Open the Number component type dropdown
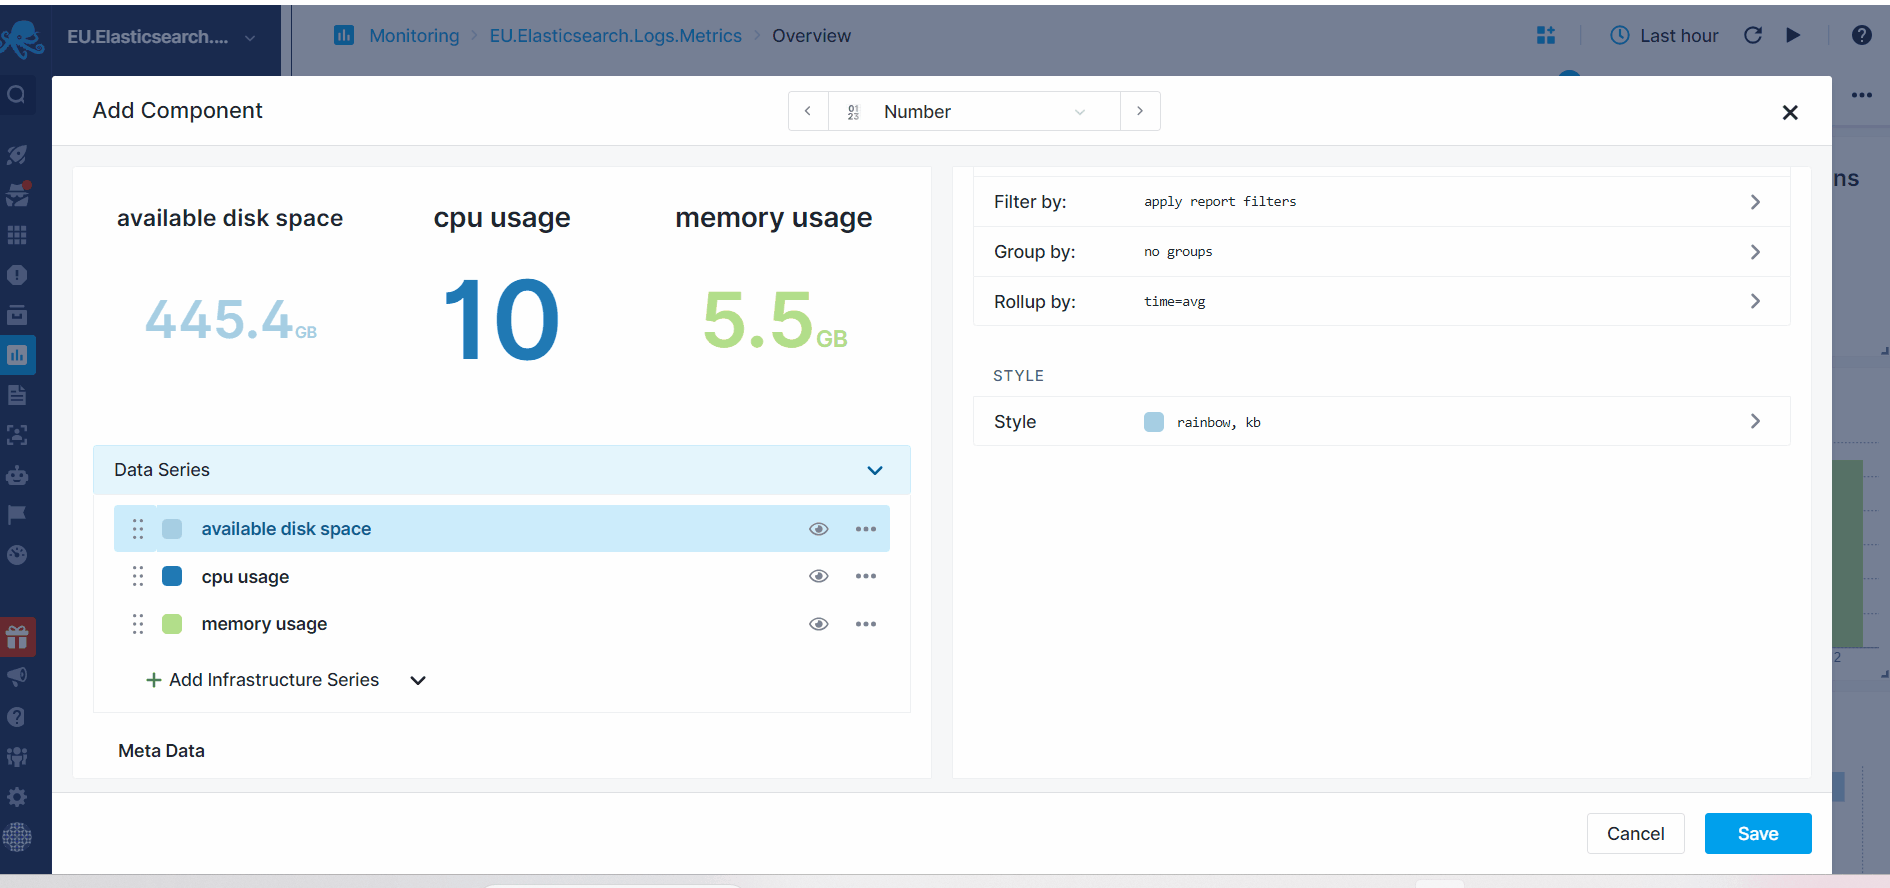Image resolution: width=1890 pixels, height=888 pixels. 974,112
